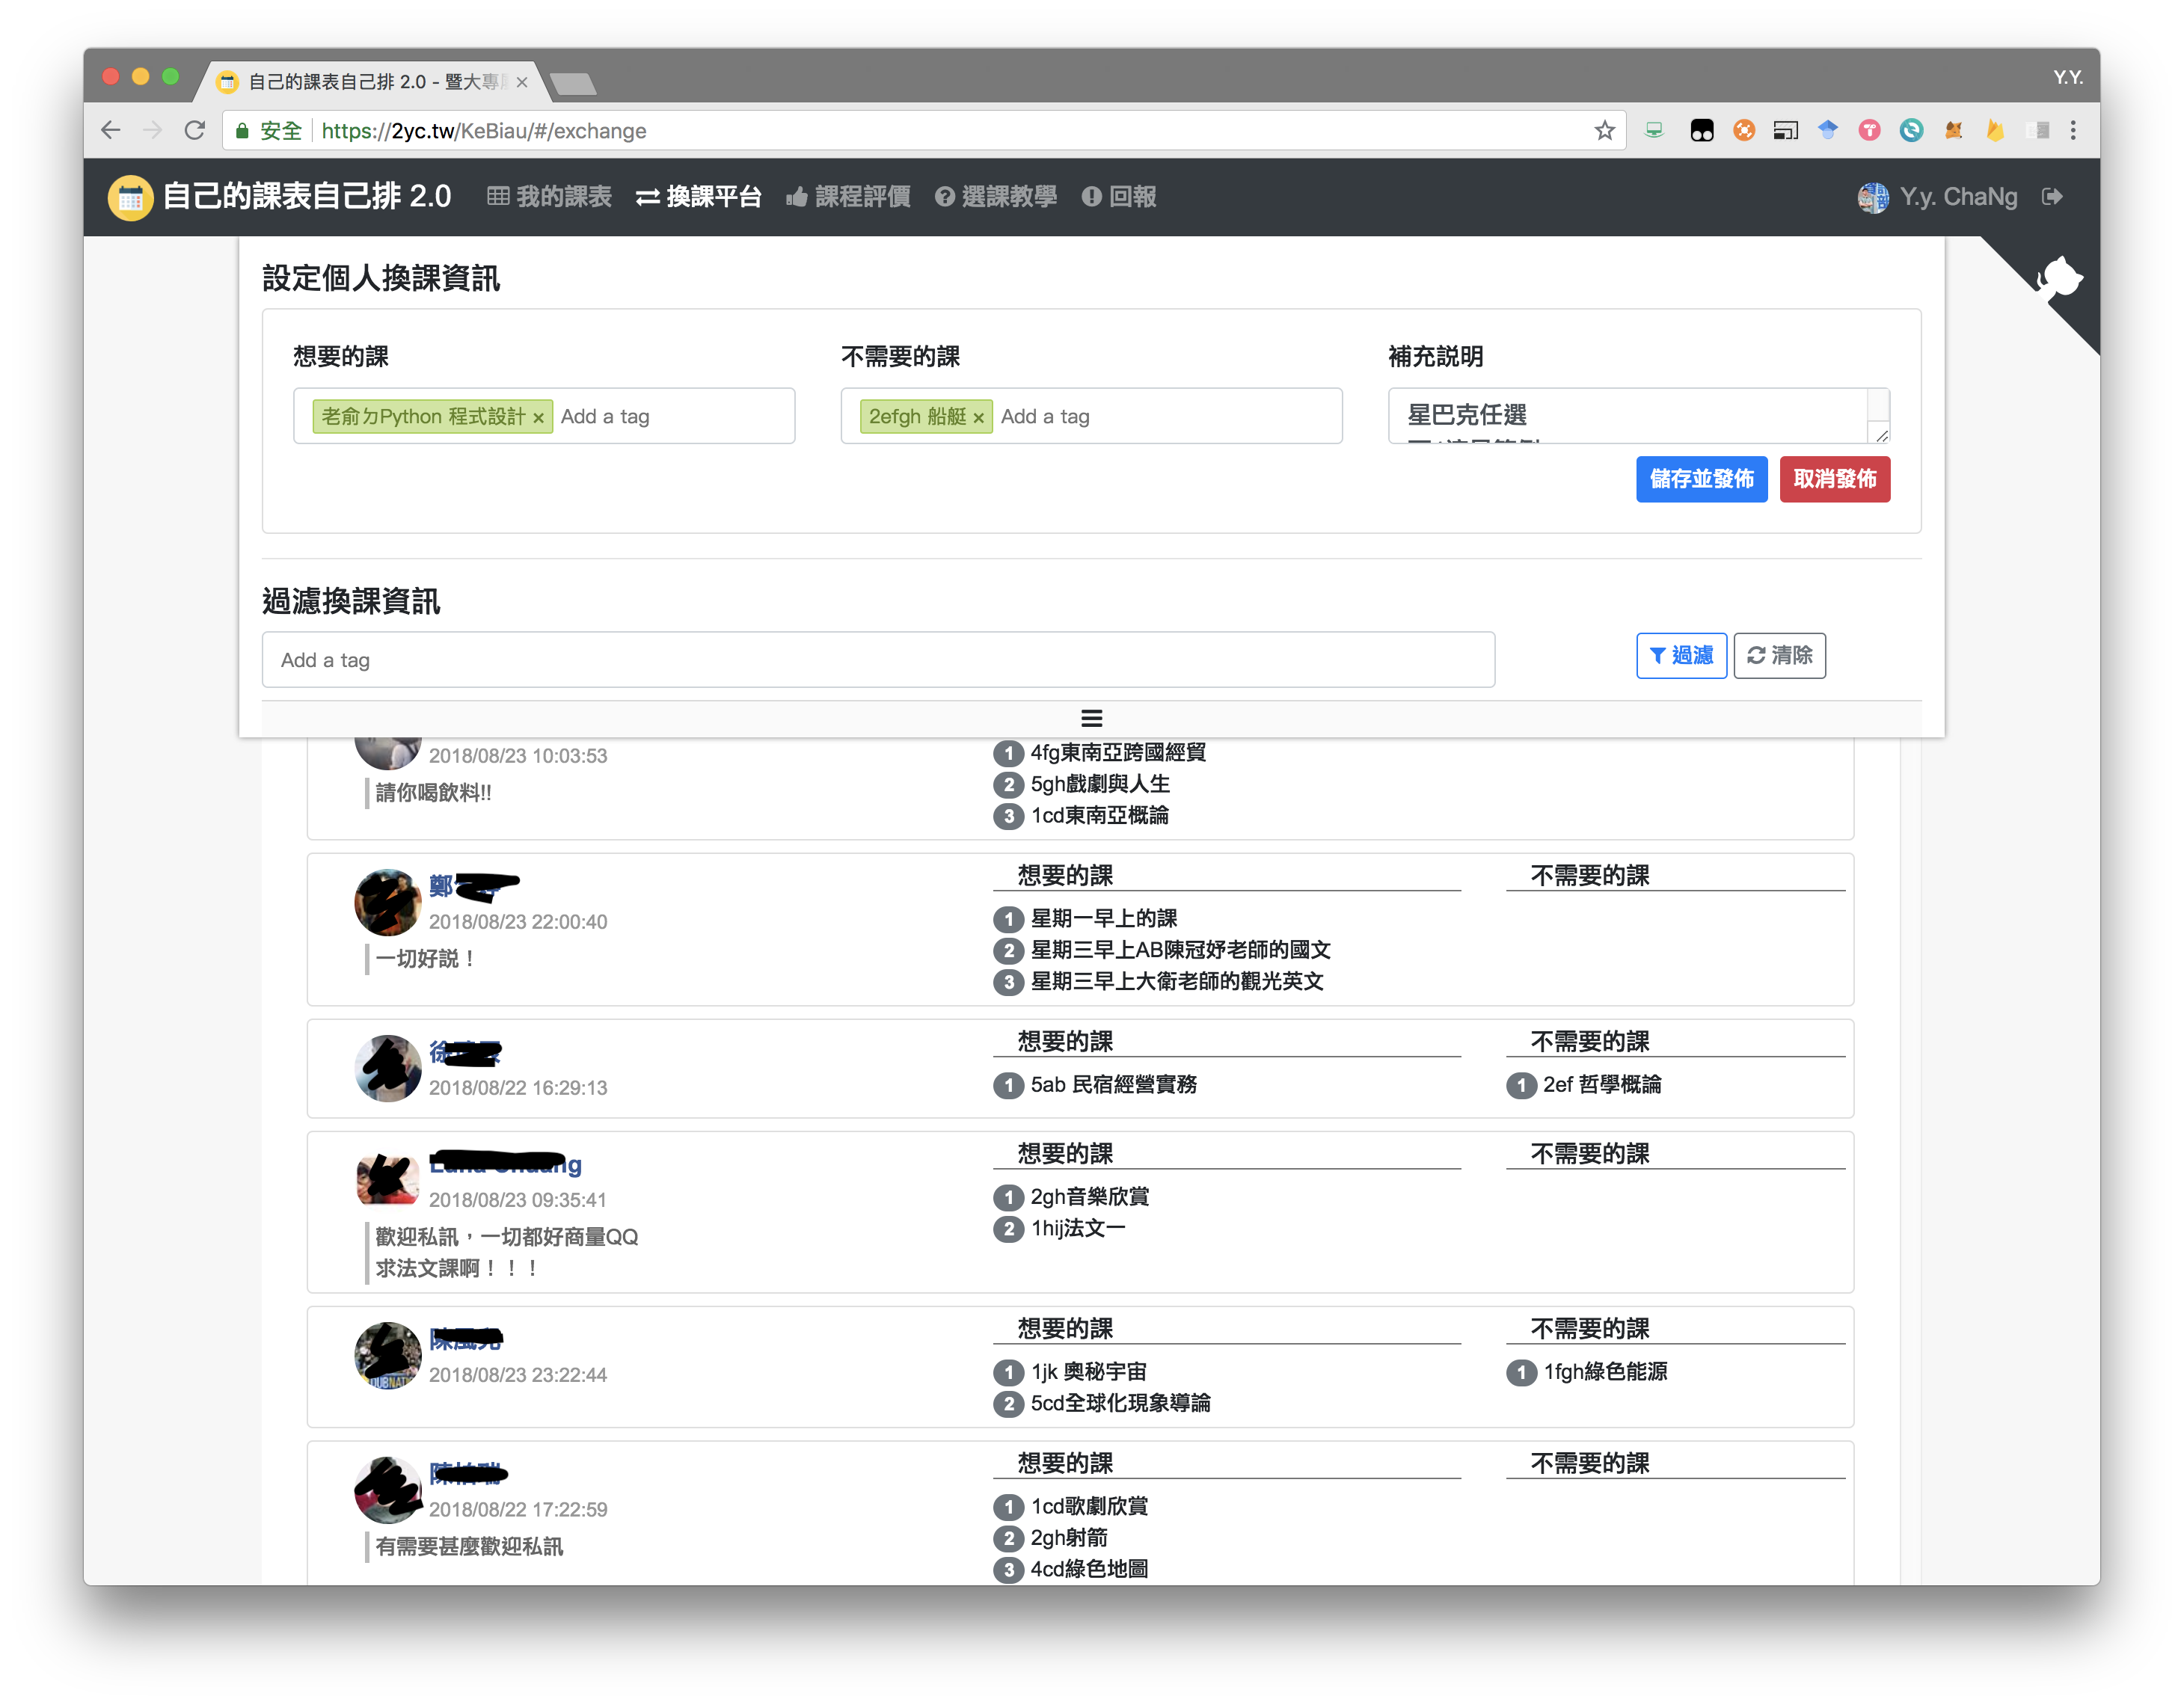Remove the 2efgh 船艇 tag
The width and height of the screenshot is (2184, 1705).
978,418
